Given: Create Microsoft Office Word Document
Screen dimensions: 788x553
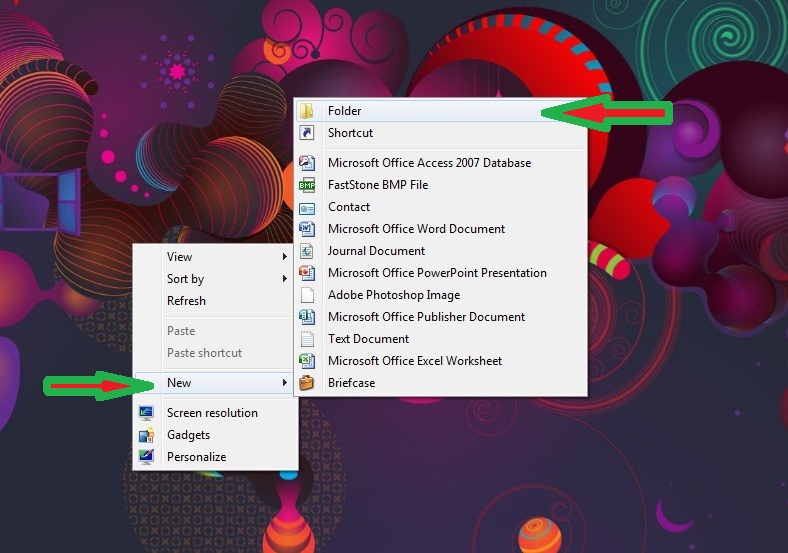Looking at the screenshot, I should (440, 229).
